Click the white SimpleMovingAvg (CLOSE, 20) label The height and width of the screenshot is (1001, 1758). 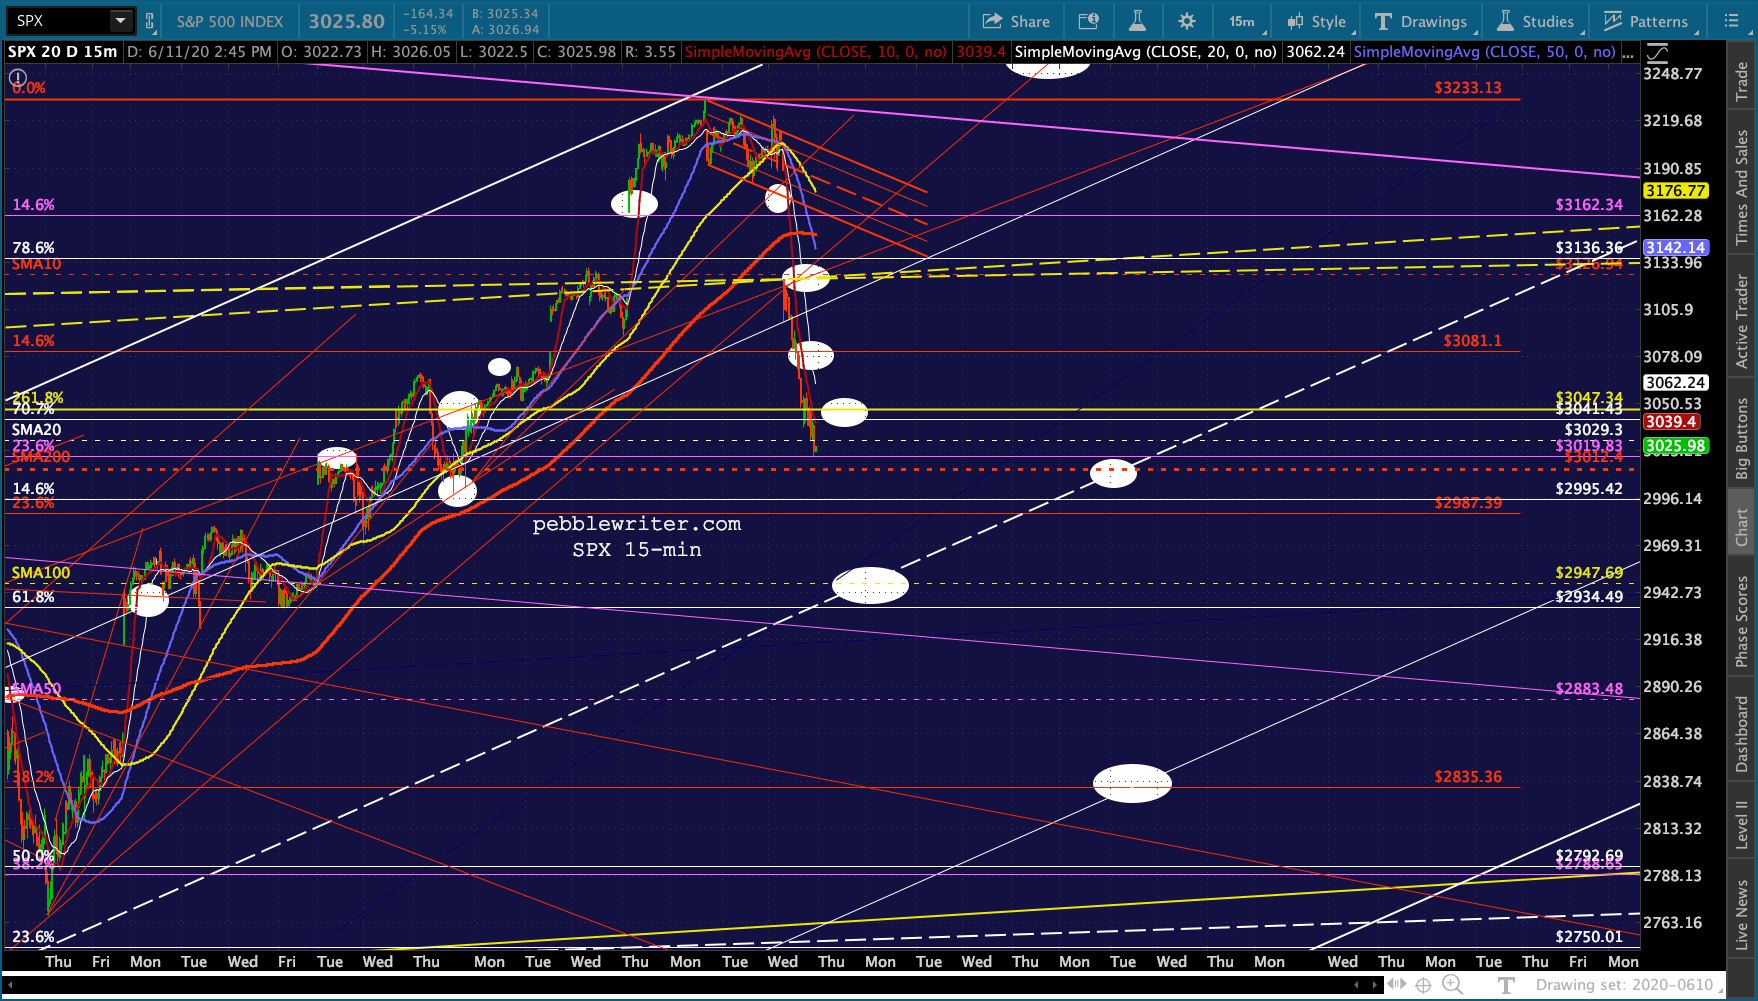[x=1145, y=52]
